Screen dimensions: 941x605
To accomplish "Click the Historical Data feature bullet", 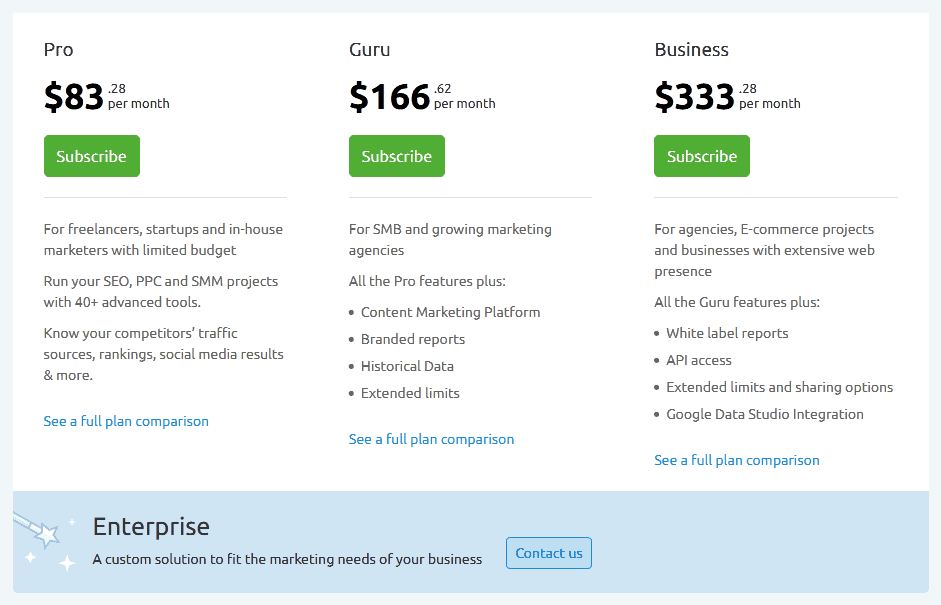I will click(407, 366).
